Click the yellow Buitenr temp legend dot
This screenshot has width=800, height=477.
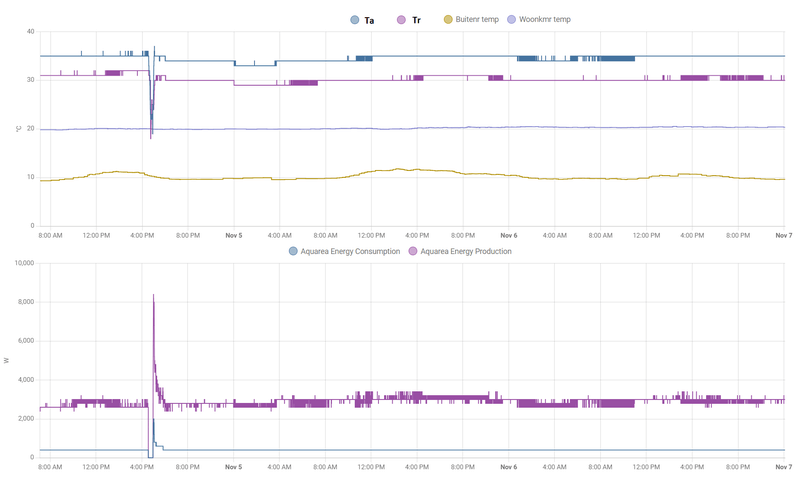(448, 20)
